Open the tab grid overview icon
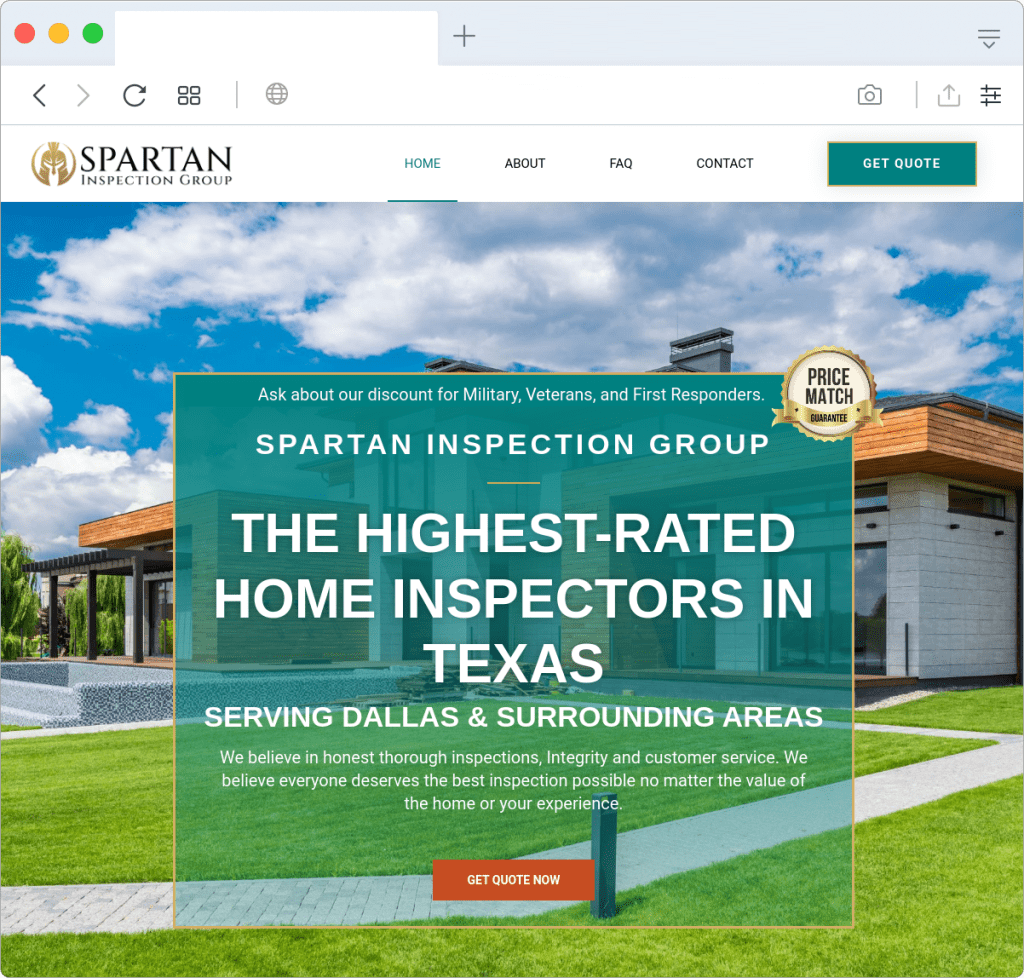Image resolution: width=1024 pixels, height=978 pixels. click(189, 95)
